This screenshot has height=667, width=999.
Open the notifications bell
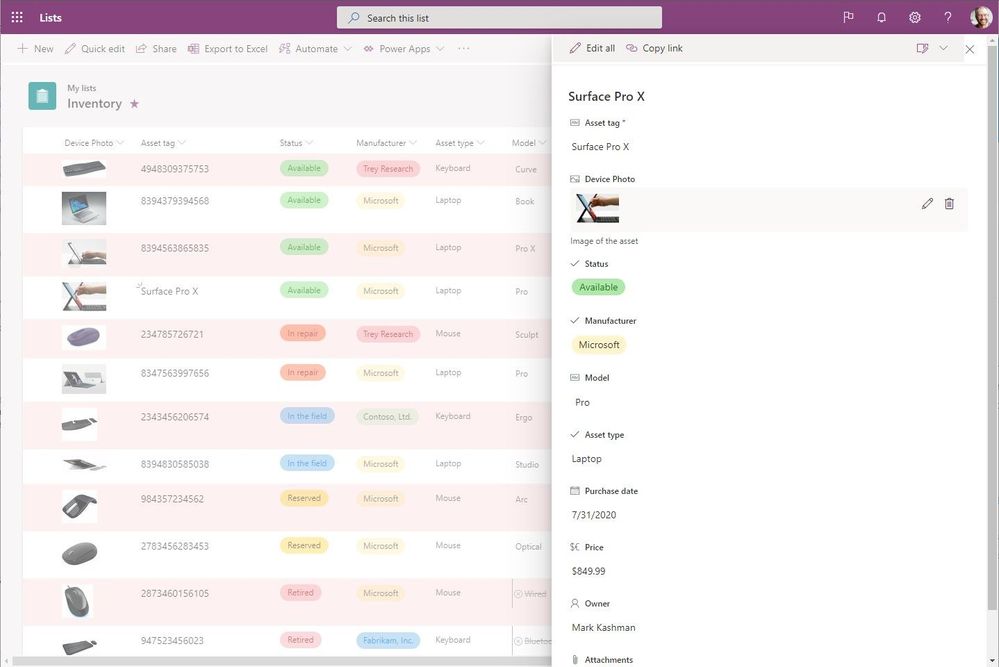click(881, 17)
